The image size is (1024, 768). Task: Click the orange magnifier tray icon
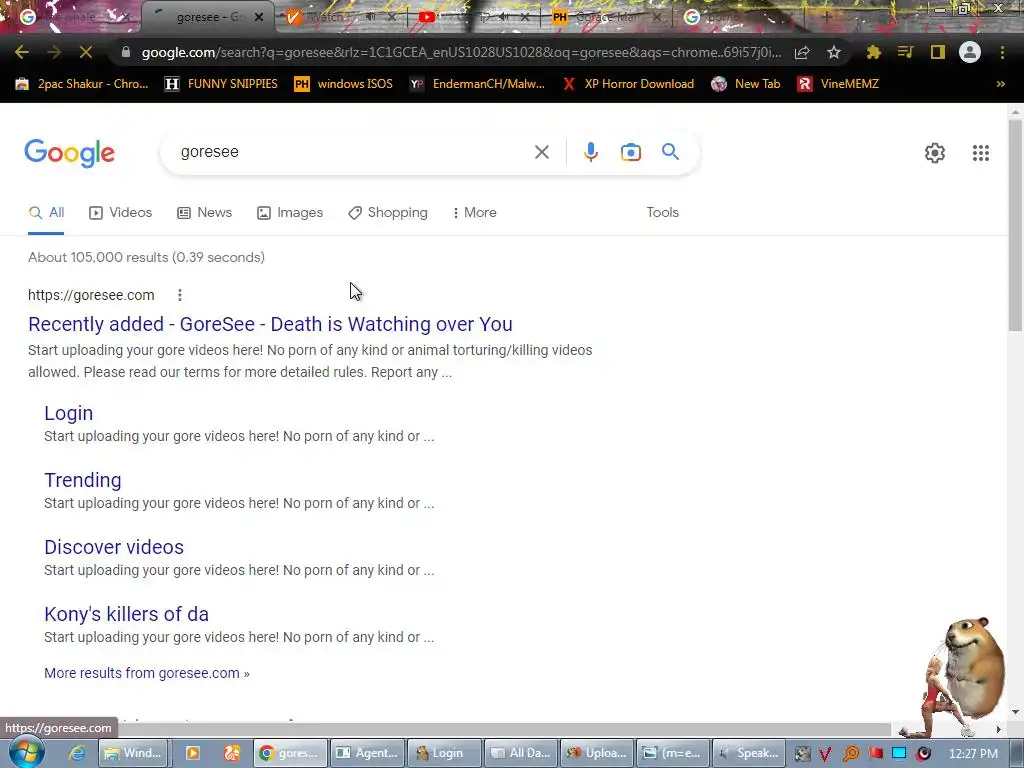[x=850, y=754]
